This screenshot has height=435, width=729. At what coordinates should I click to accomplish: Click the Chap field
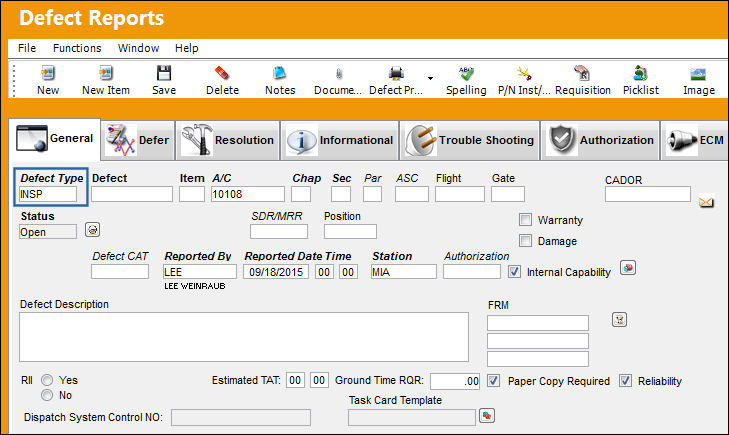click(301, 194)
